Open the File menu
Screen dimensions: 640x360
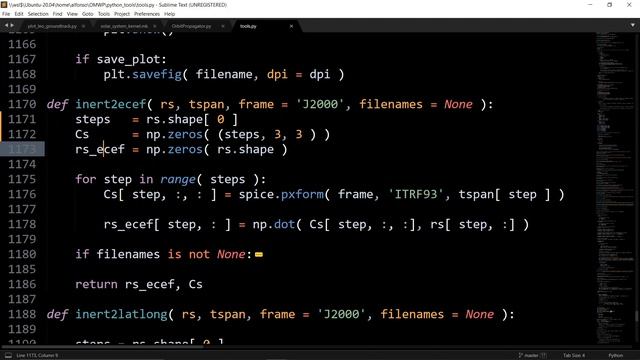pyautogui.click(x=6, y=14)
